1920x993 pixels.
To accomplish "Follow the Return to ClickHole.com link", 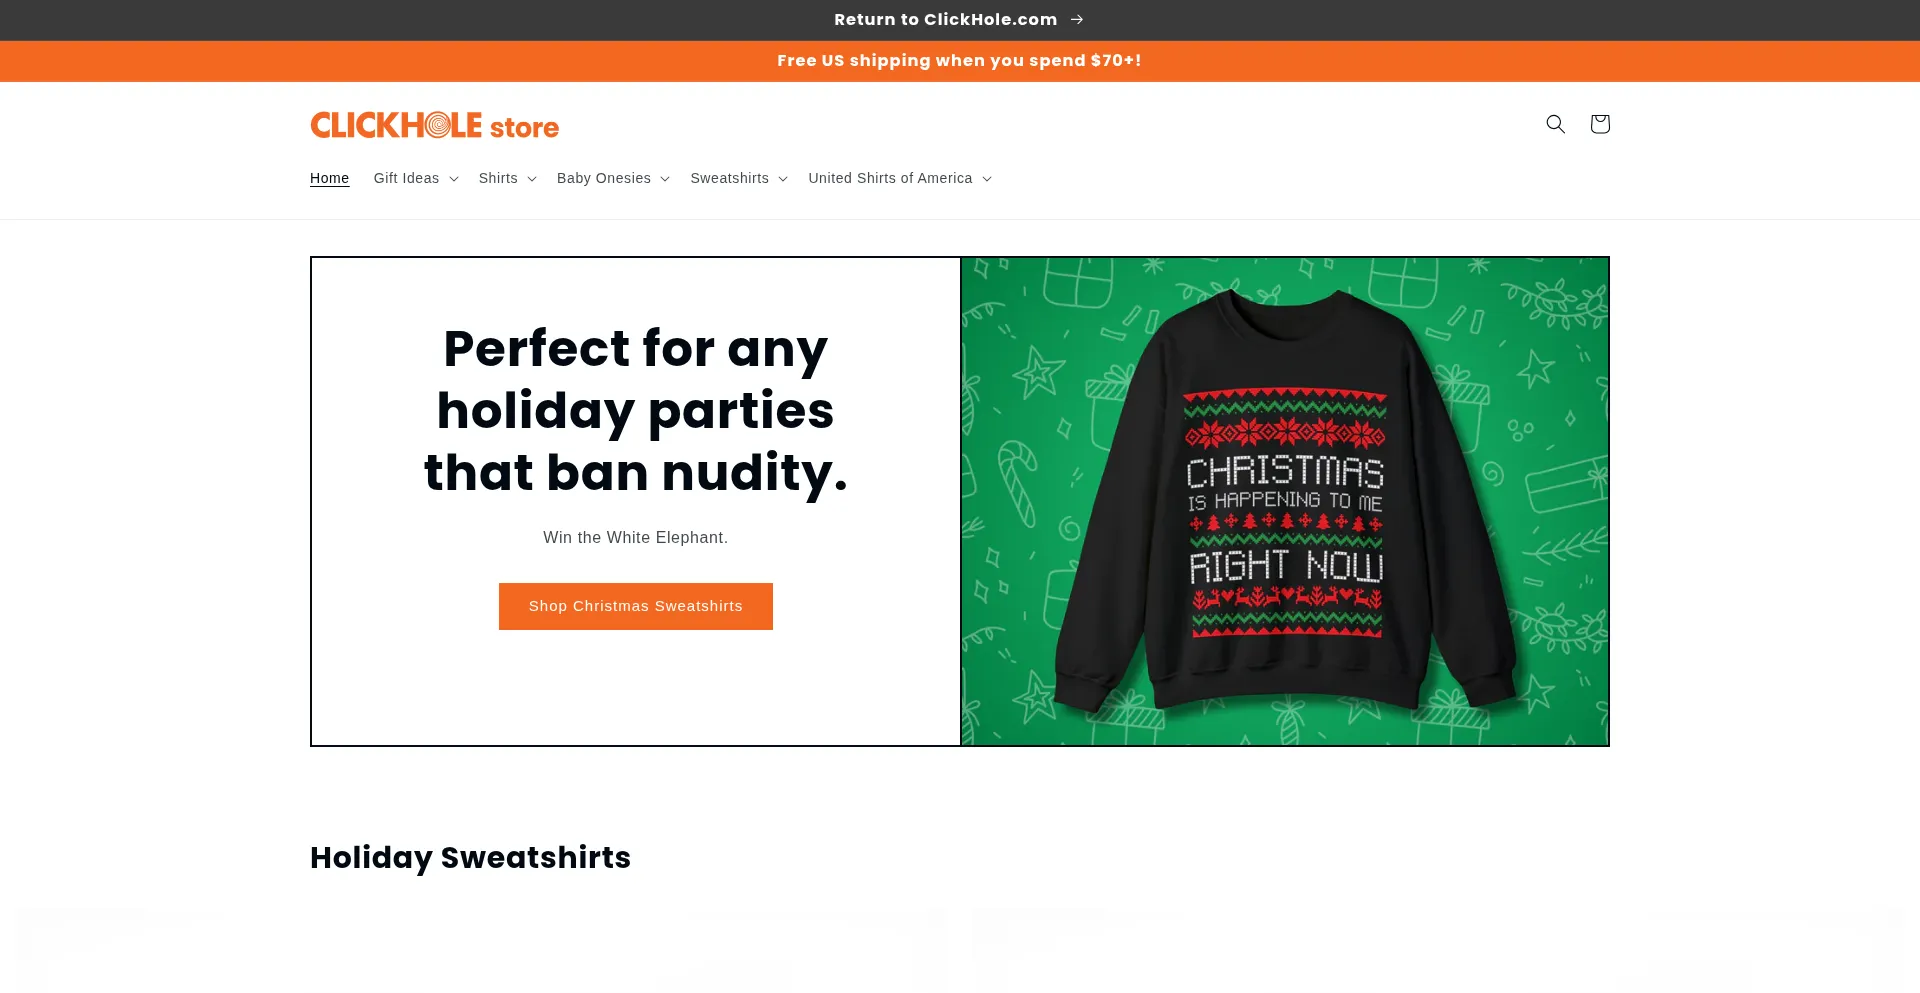I will point(946,19).
